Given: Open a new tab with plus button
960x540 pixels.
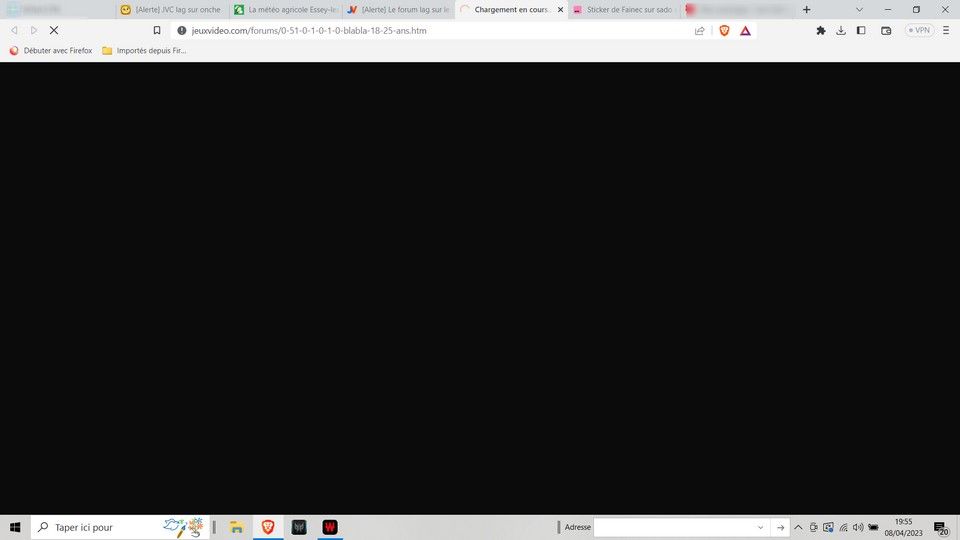Looking at the screenshot, I should pos(806,10).
